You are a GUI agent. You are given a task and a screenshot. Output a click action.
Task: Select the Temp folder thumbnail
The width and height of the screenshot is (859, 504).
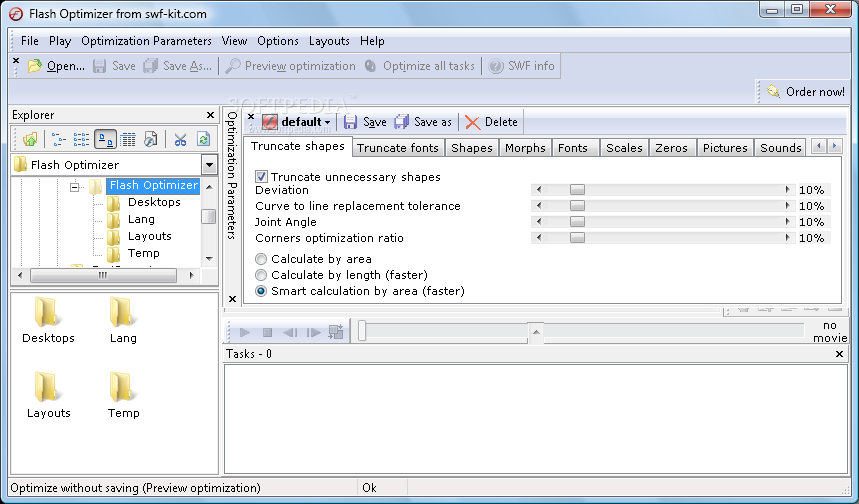[123, 395]
